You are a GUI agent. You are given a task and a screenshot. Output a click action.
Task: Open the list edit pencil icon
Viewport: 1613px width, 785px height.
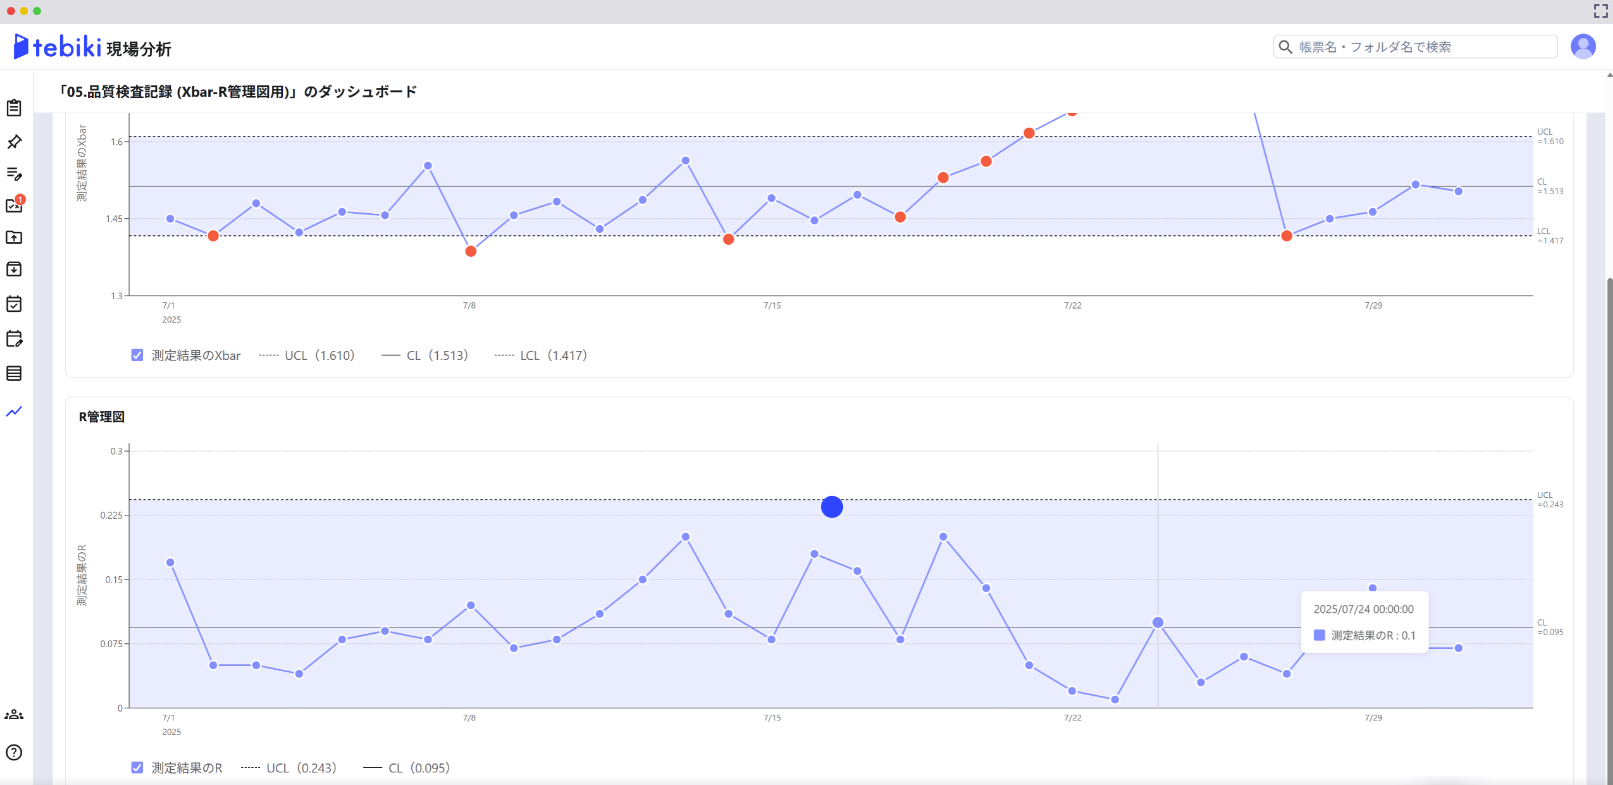tap(14, 174)
